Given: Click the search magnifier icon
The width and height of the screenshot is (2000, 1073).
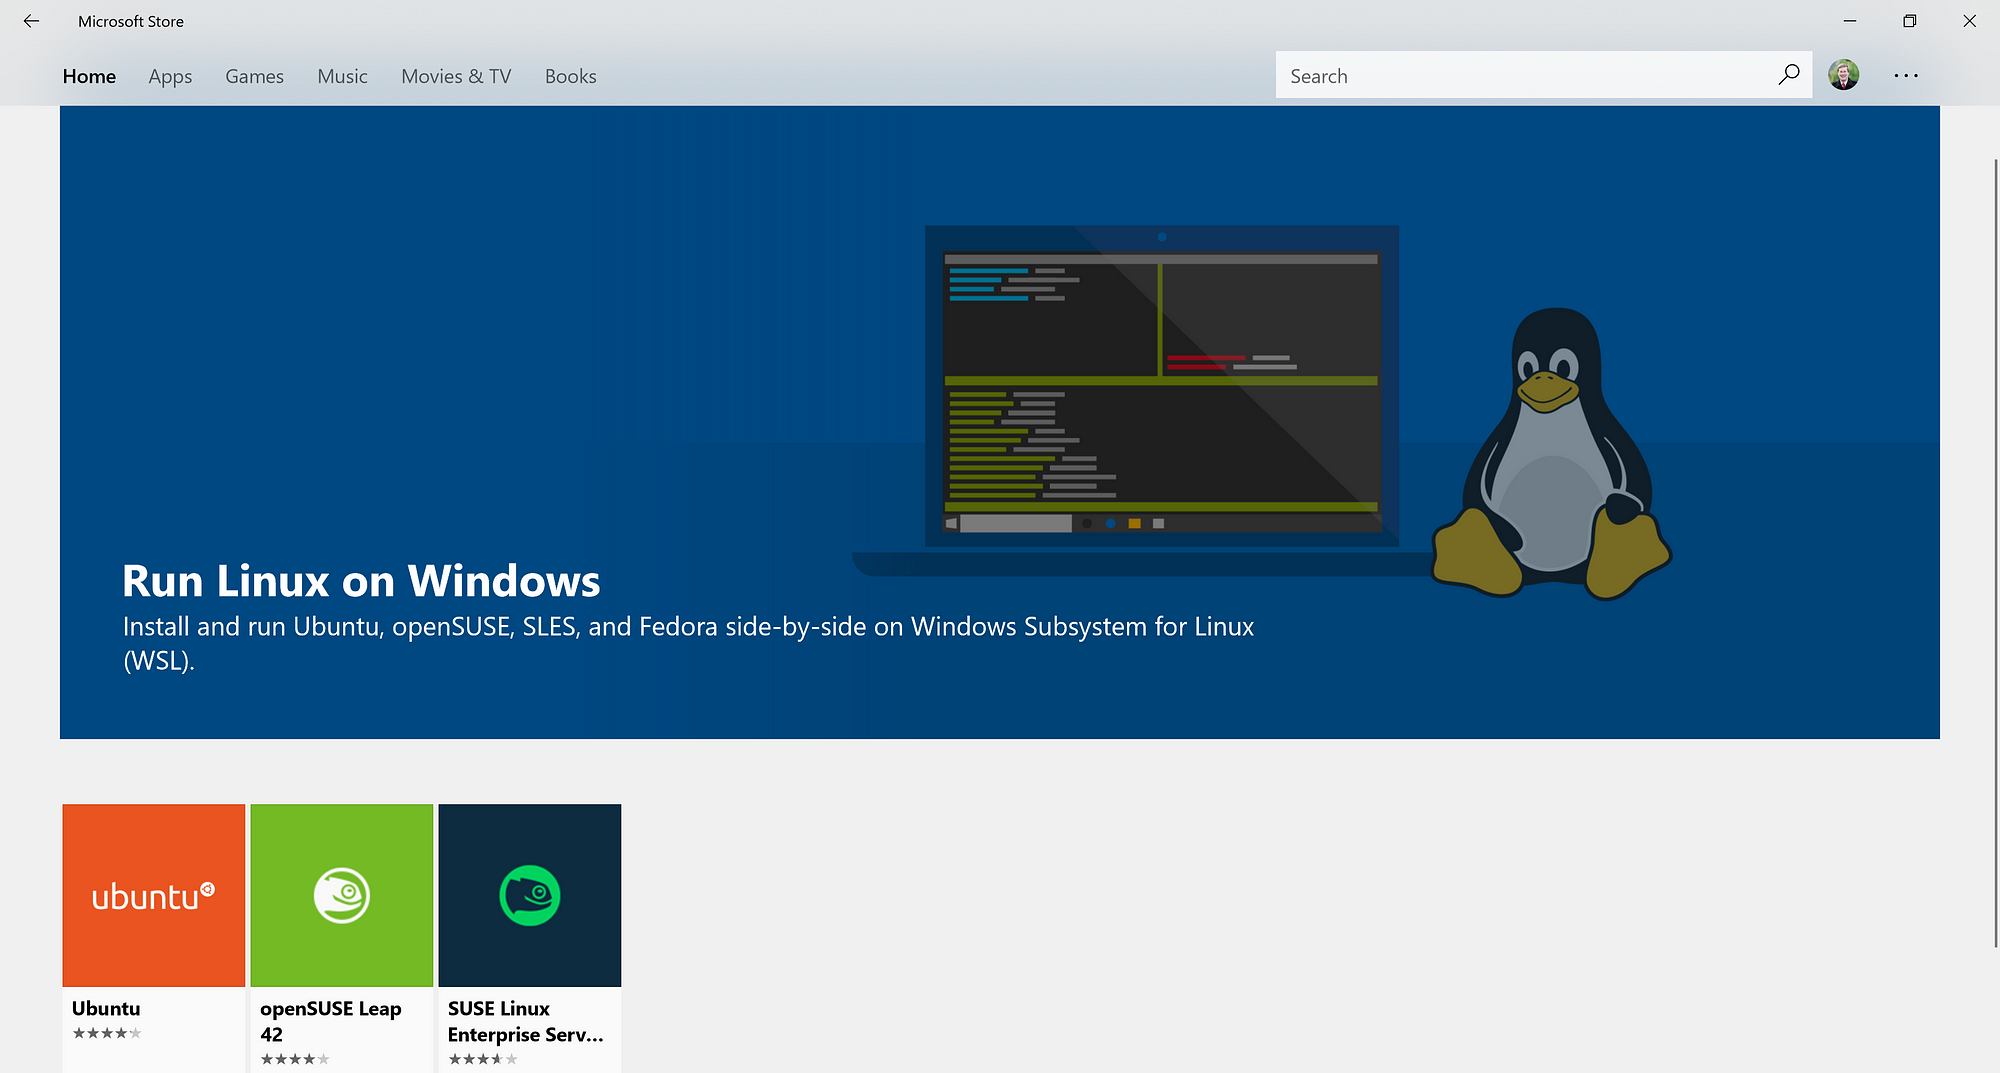Looking at the screenshot, I should point(1788,75).
